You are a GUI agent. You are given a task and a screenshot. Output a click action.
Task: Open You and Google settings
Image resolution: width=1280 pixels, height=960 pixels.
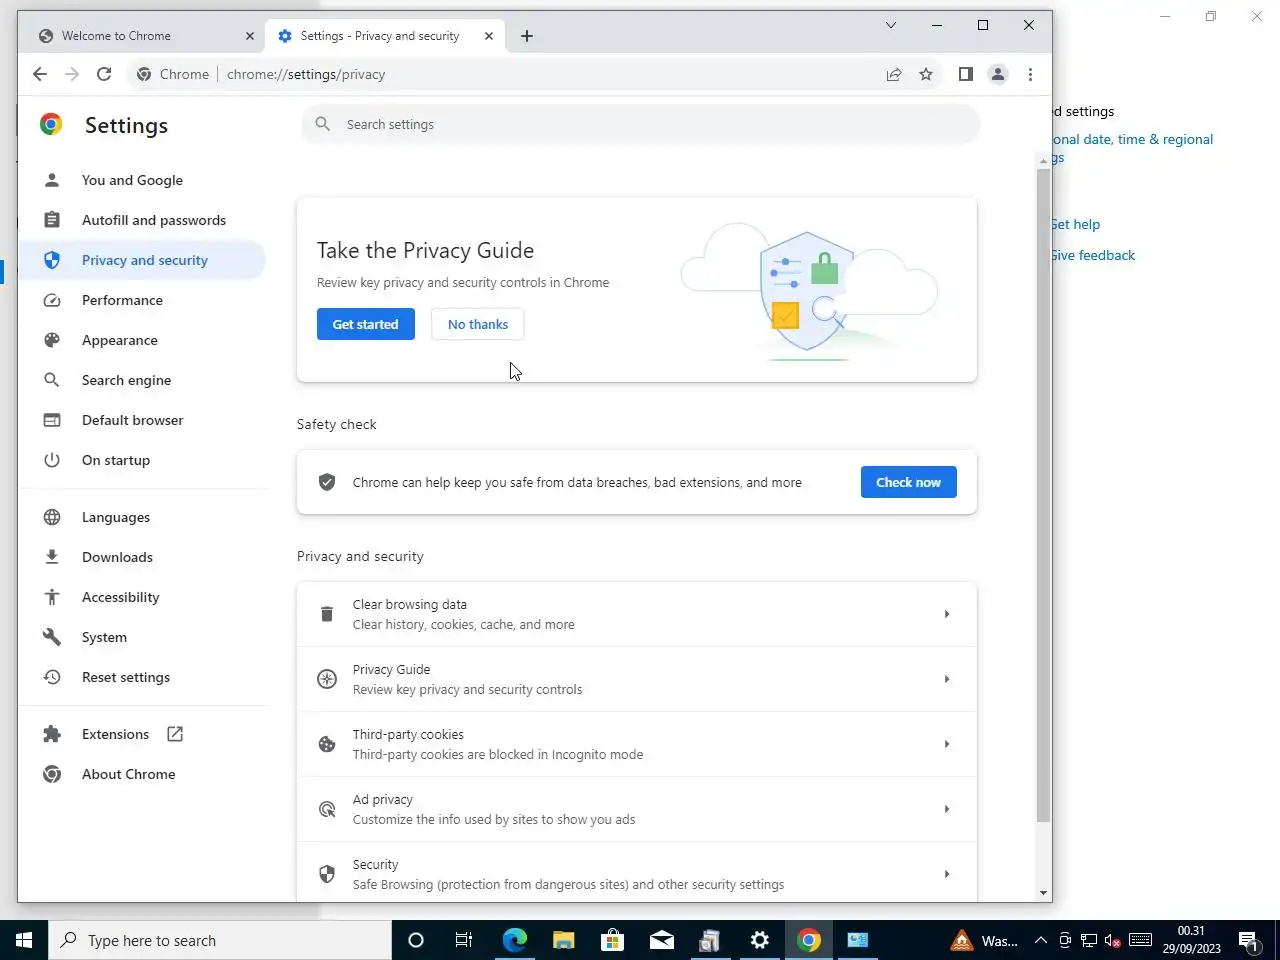(132, 180)
